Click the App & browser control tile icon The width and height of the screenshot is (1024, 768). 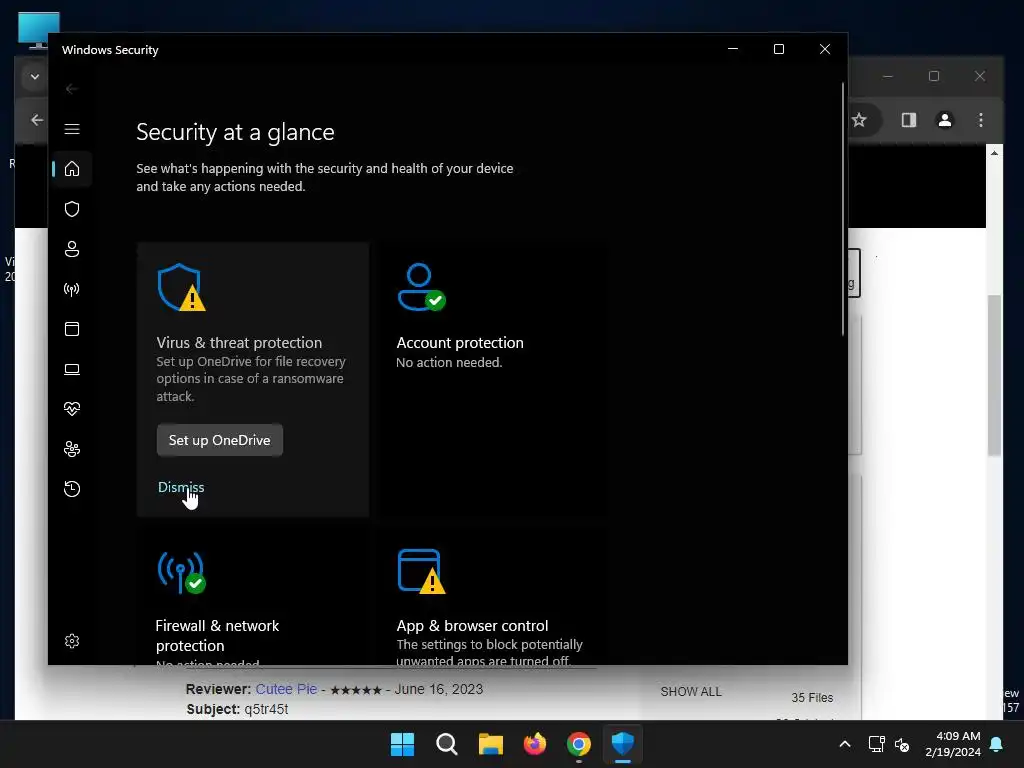click(x=421, y=572)
